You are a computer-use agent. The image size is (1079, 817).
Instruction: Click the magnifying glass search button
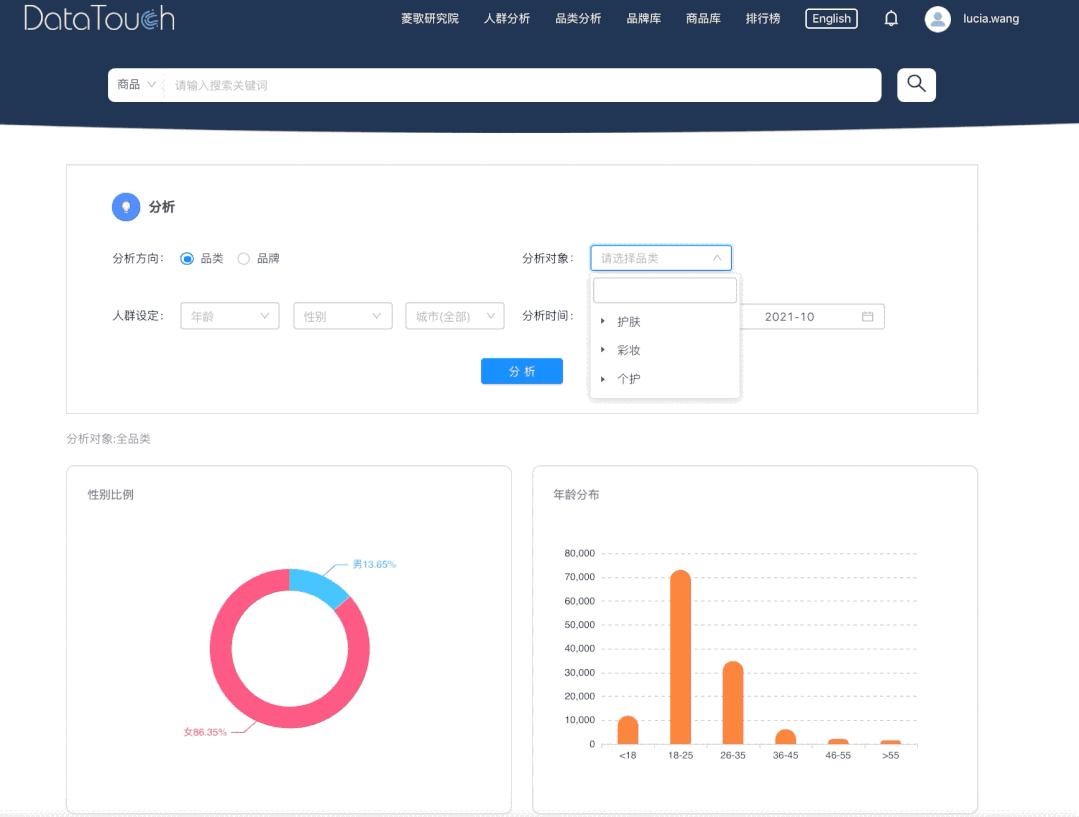coord(916,85)
